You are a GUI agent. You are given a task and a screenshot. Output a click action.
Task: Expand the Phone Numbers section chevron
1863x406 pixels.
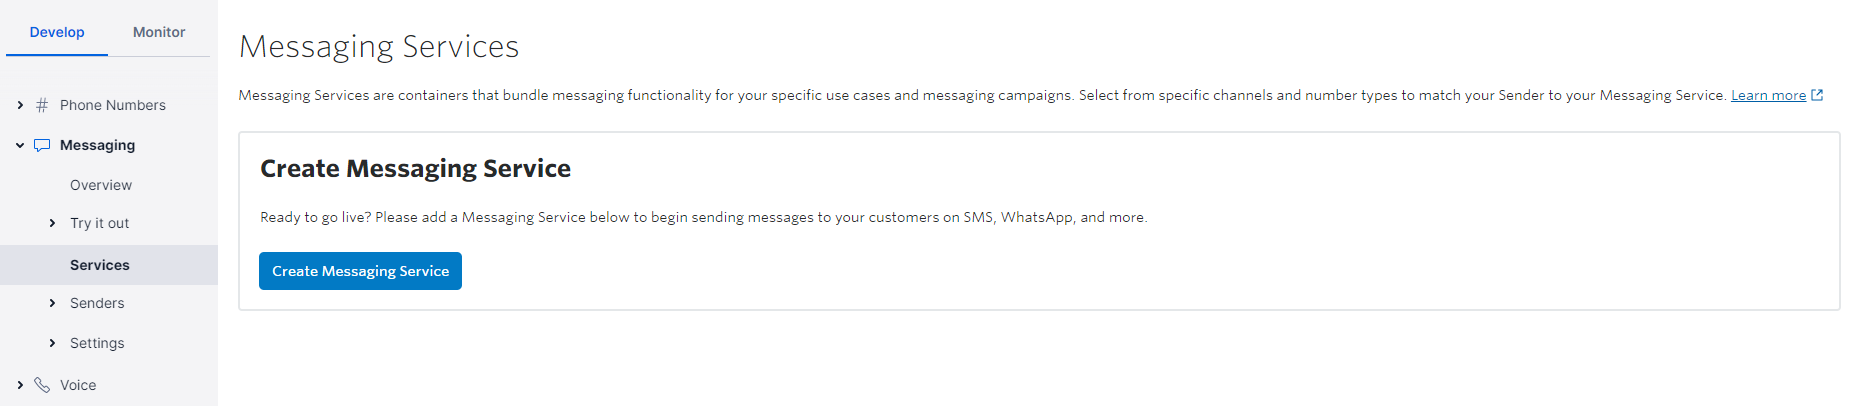pyautogui.click(x=20, y=105)
